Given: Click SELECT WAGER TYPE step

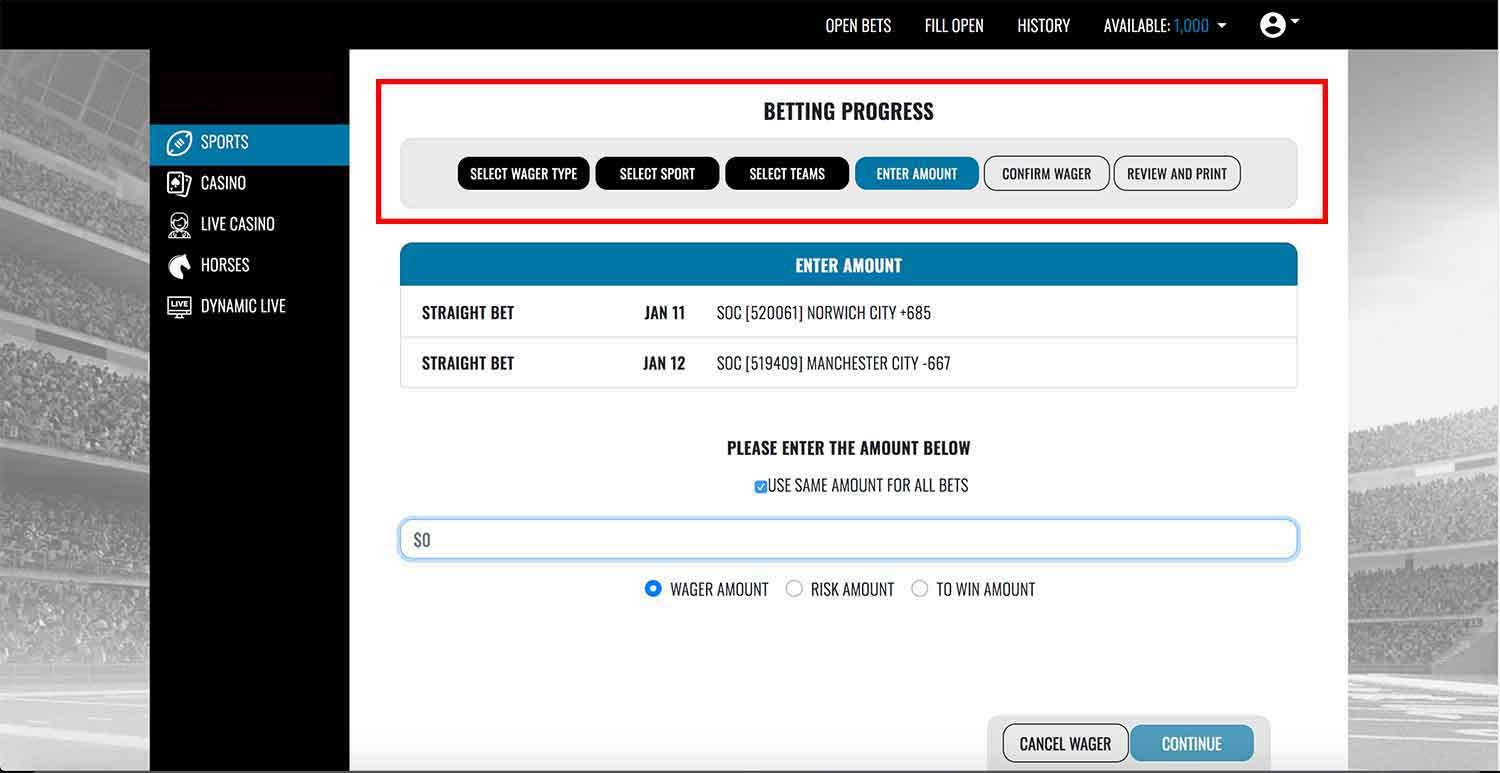Looking at the screenshot, I should coord(523,173).
